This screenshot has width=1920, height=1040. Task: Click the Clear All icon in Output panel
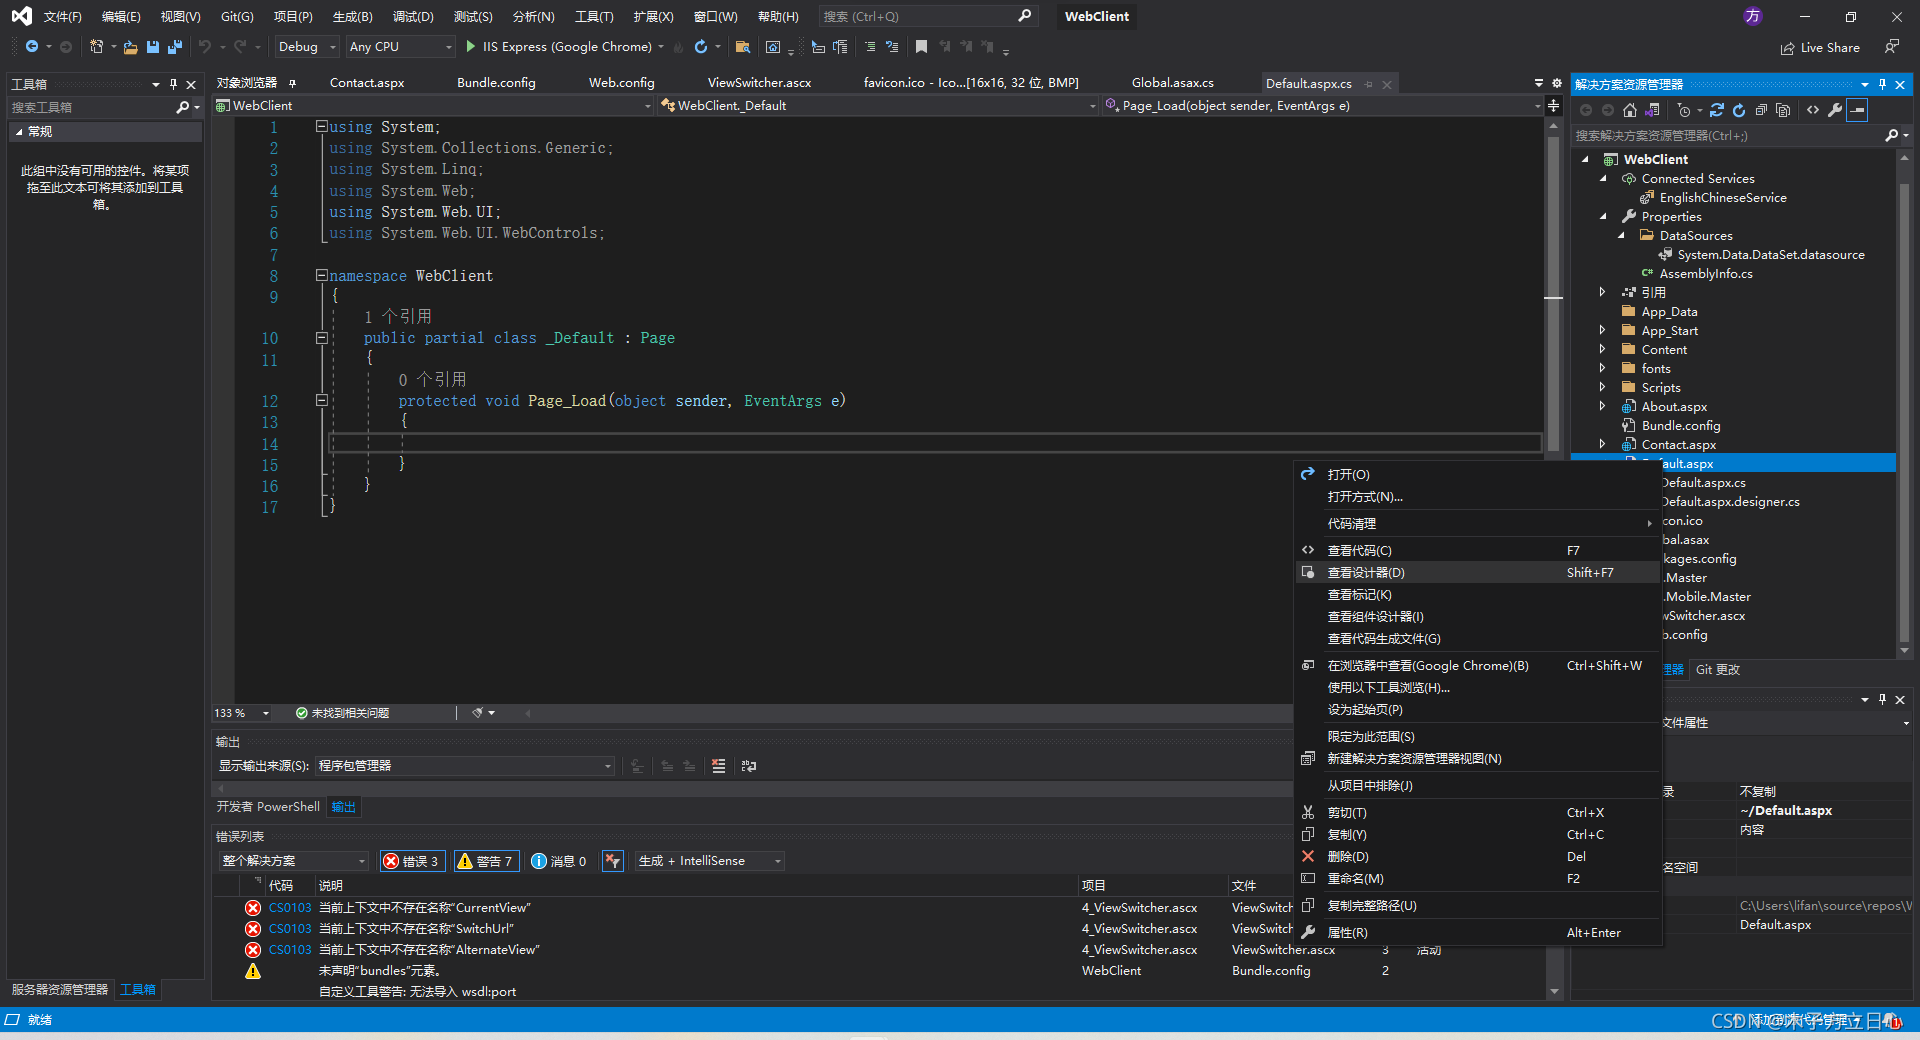click(718, 766)
